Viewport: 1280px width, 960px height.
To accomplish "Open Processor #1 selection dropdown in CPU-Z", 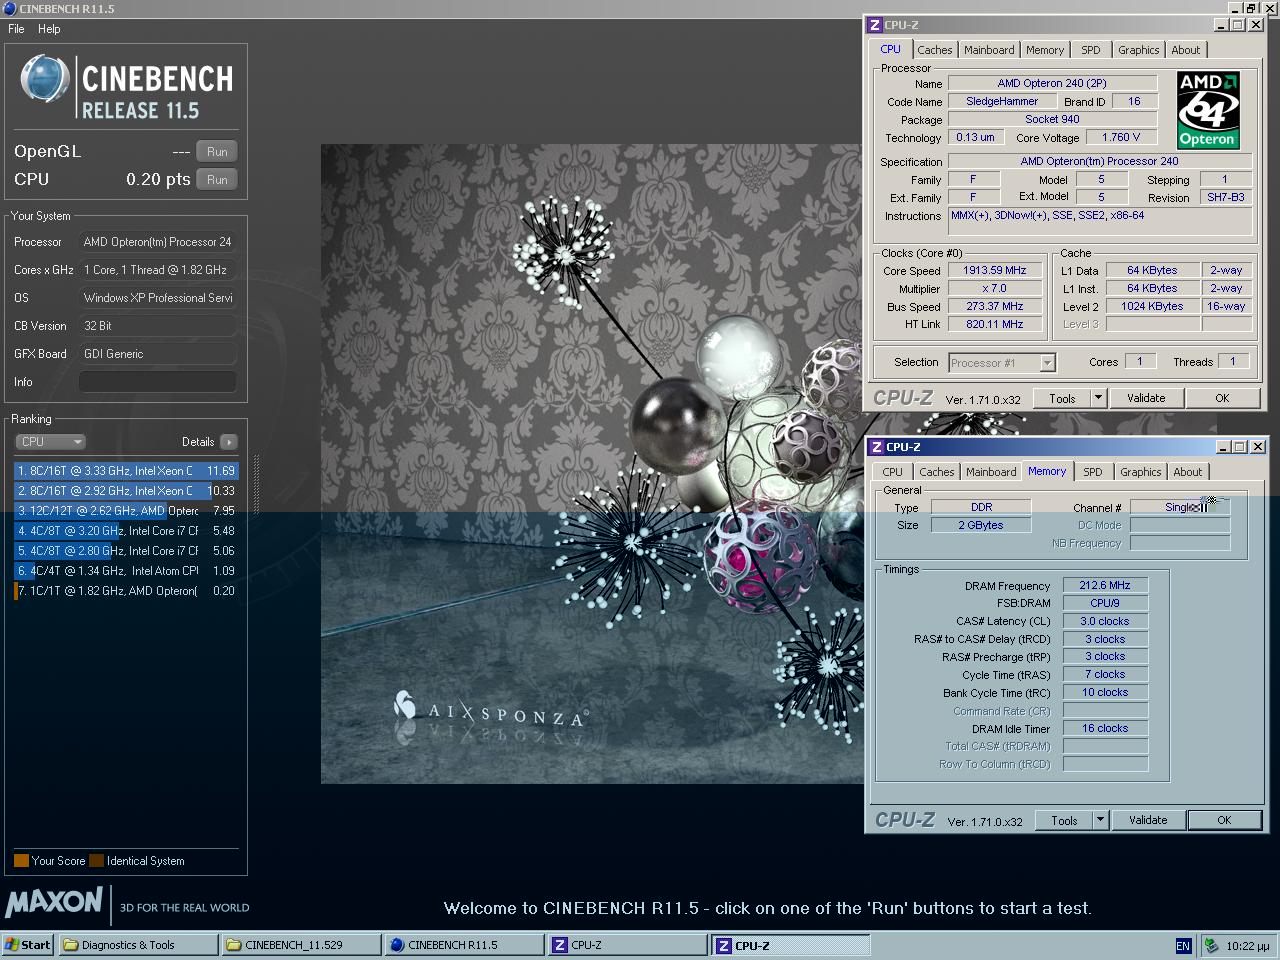I will point(1002,363).
